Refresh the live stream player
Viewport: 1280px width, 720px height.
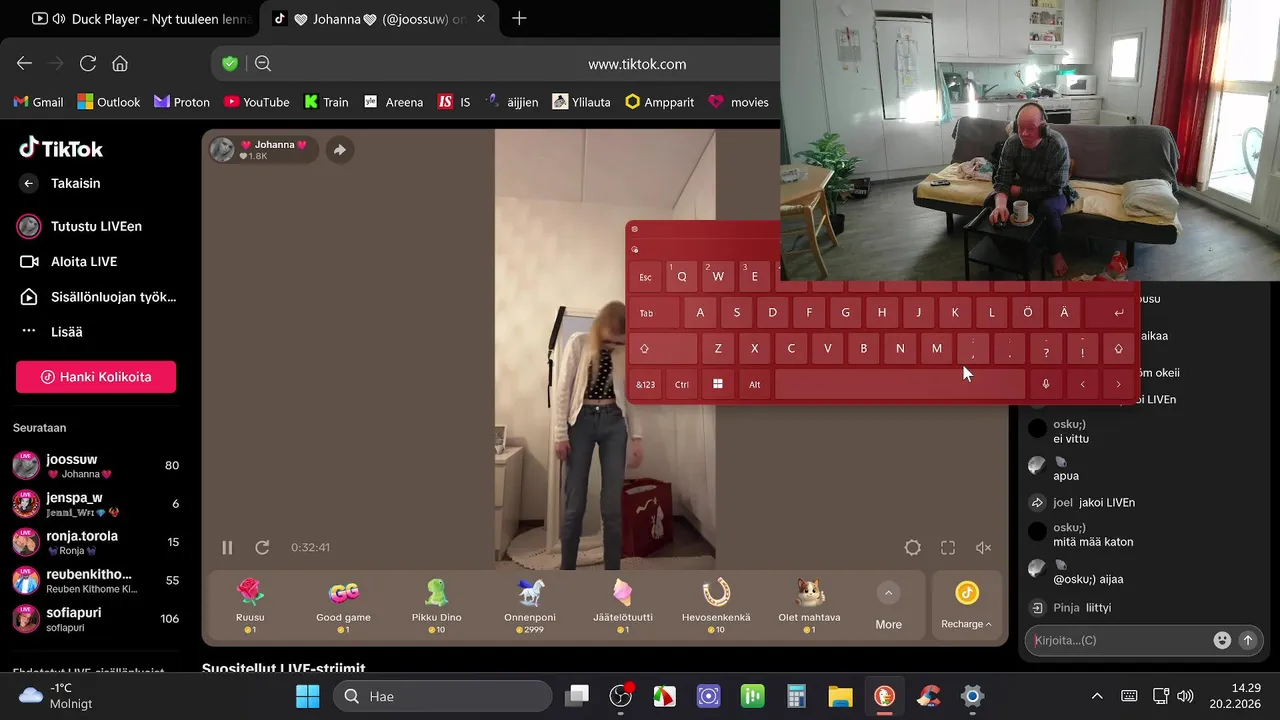262,547
